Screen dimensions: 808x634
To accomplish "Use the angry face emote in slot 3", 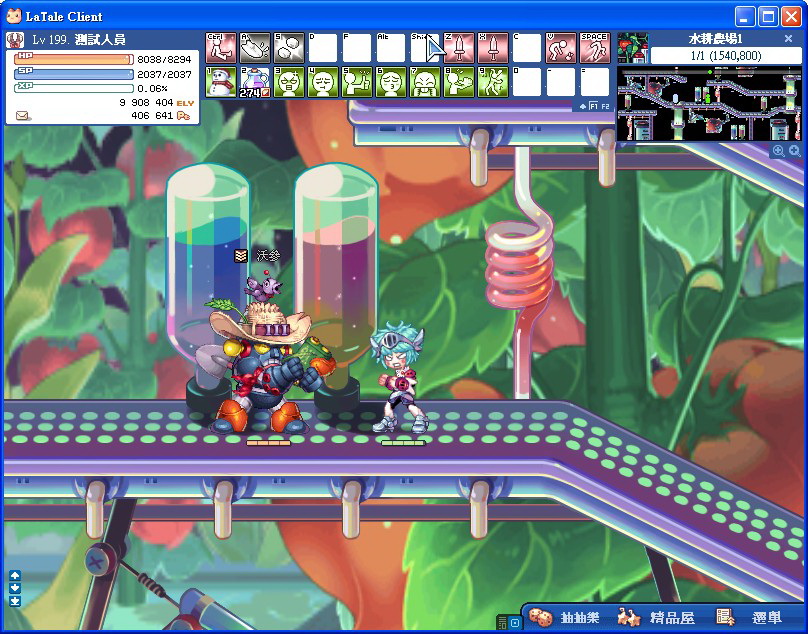I will [289, 82].
